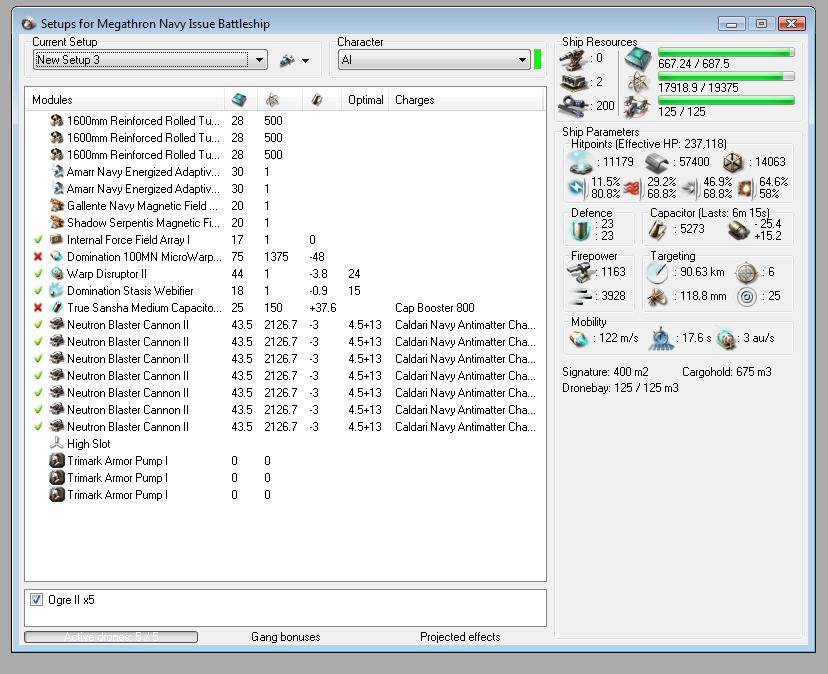Toggle Warp Disruptor II active checkmark
The image size is (828, 674).
38,274
